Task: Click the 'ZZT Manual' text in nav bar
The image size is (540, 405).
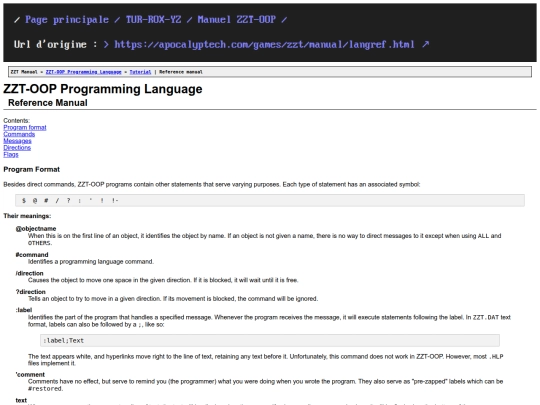Action: [x=24, y=72]
